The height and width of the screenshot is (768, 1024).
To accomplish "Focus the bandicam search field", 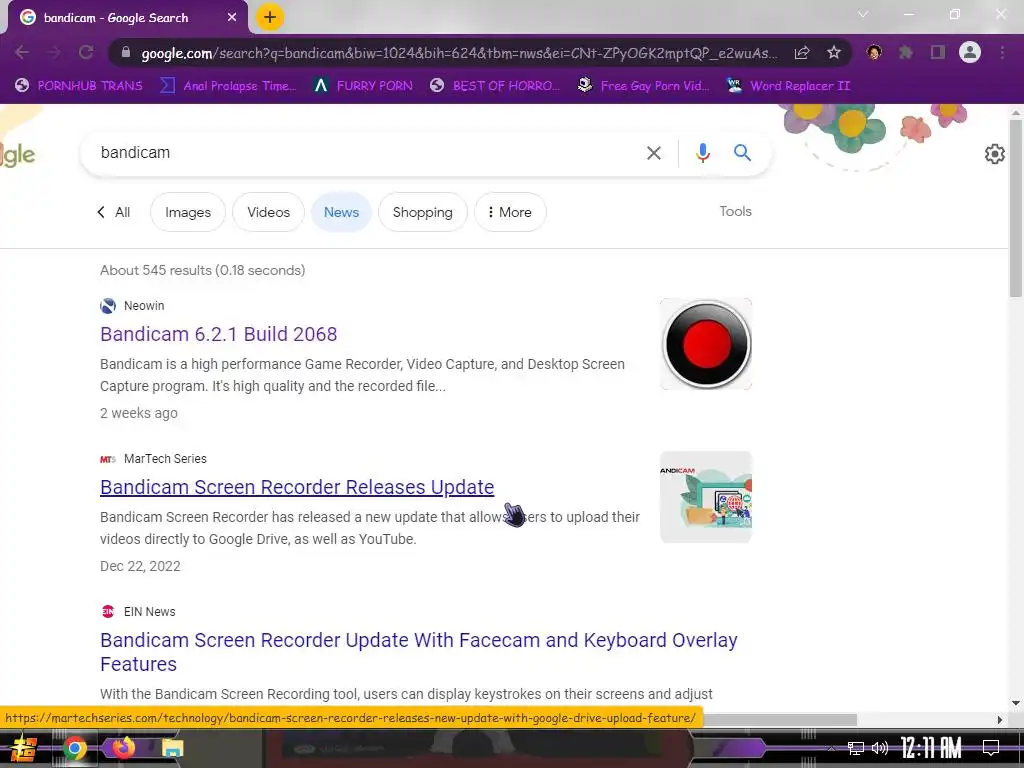I will click(x=366, y=153).
